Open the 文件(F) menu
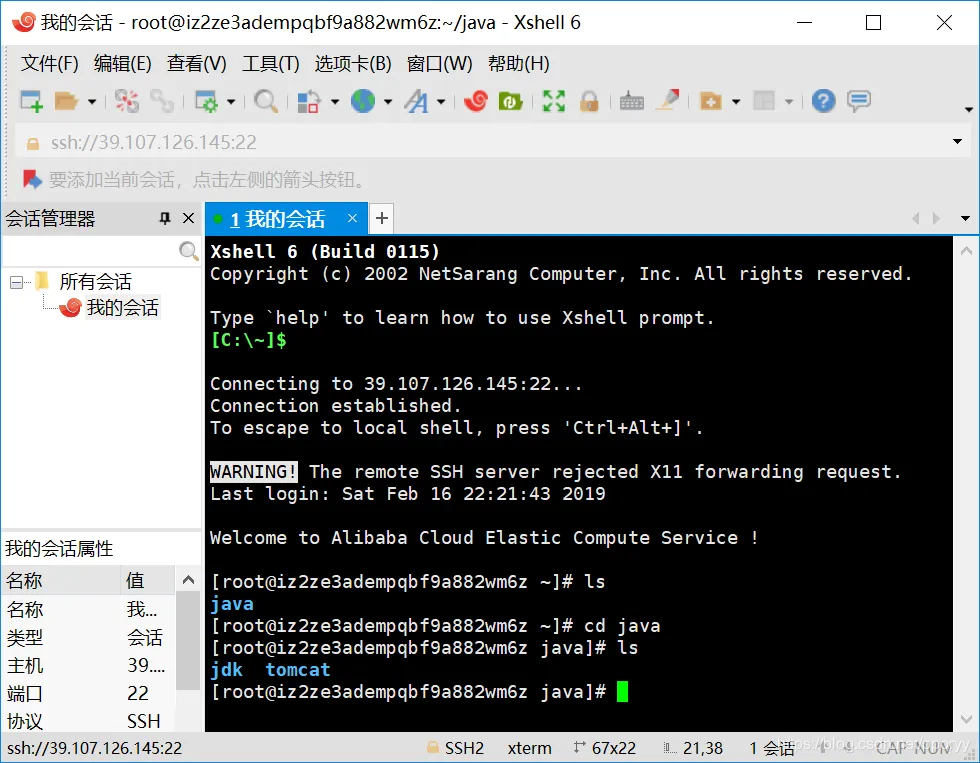Image resolution: width=980 pixels, height=763 pixels. (x=50, y=64)
